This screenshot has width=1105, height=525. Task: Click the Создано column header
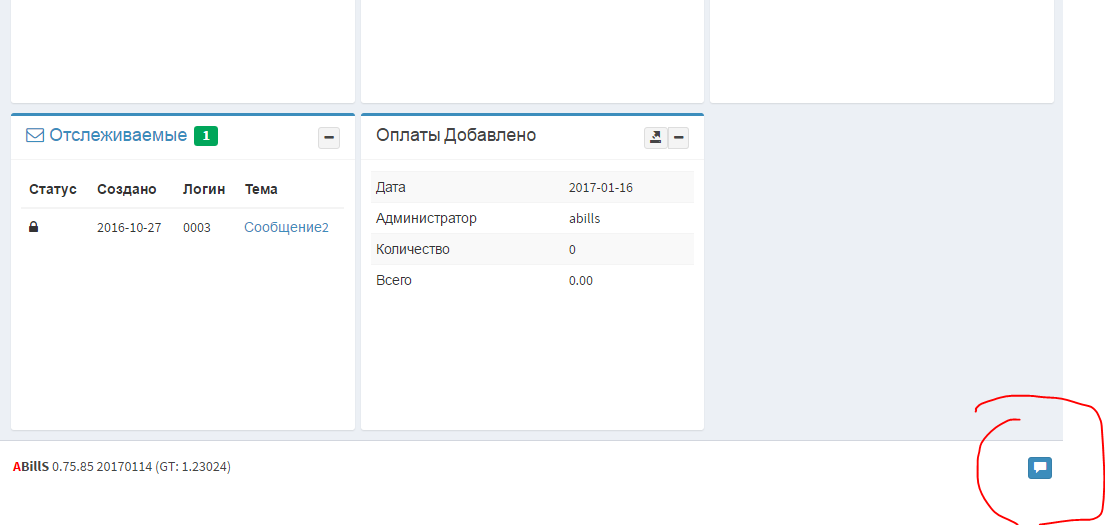pyautogui.click(x=127, y=189)
